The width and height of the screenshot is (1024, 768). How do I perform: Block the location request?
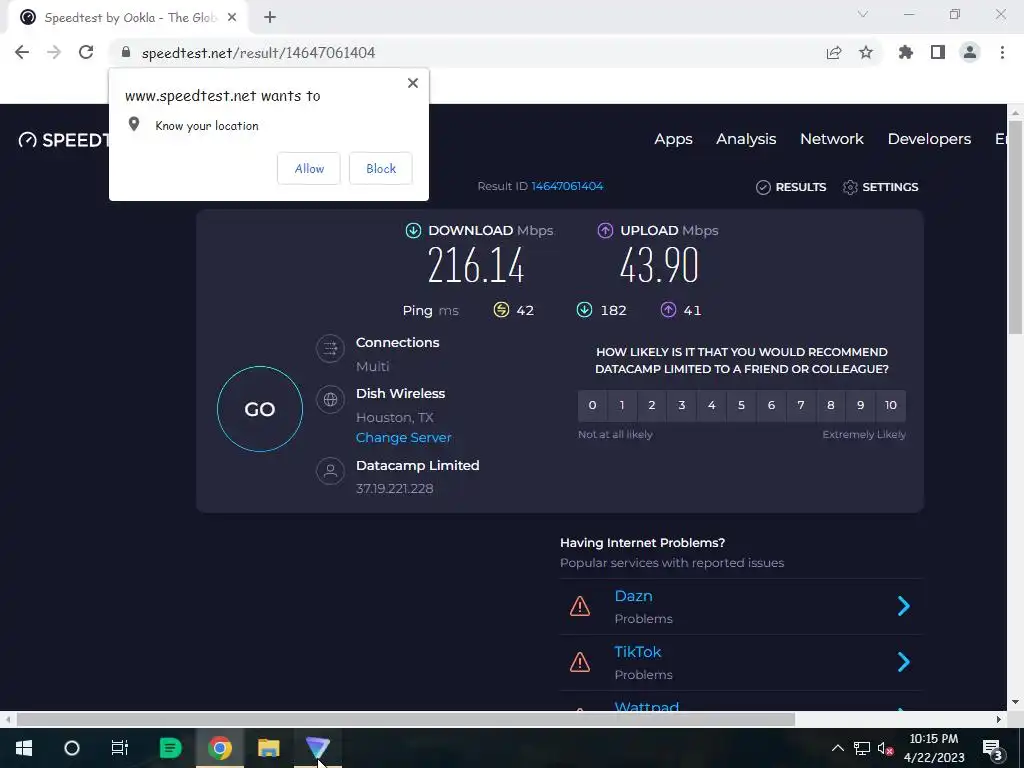(x=381, y=168)
